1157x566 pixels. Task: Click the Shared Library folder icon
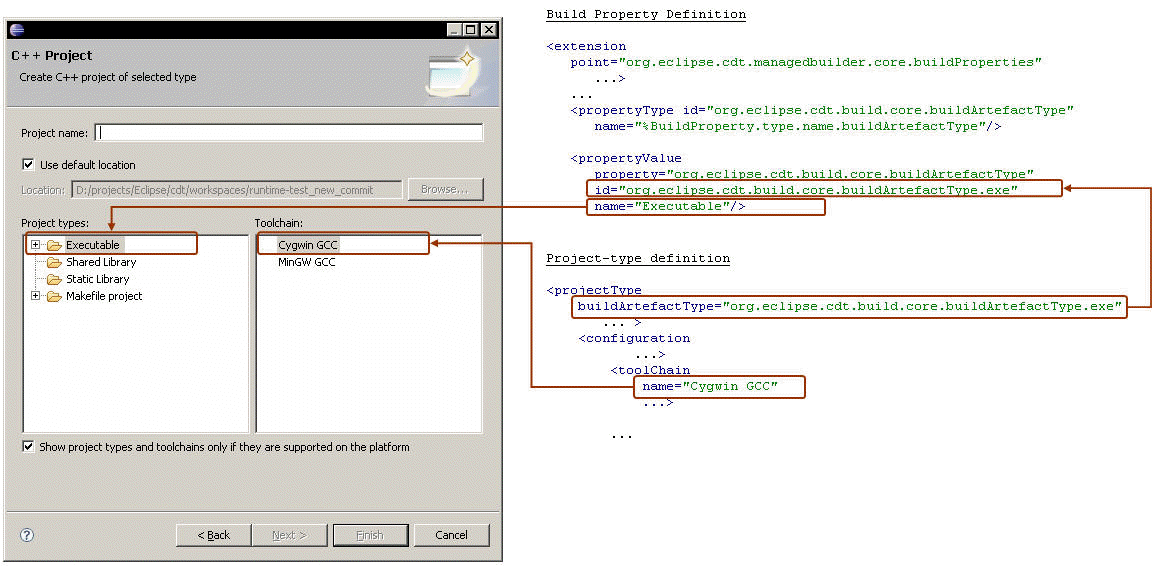point(54,262)
